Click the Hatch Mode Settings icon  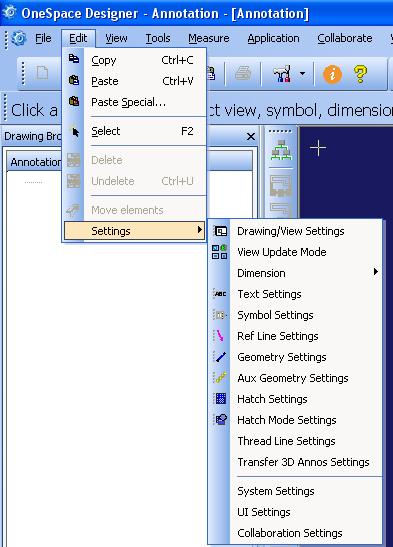click(x=220, y=419)
